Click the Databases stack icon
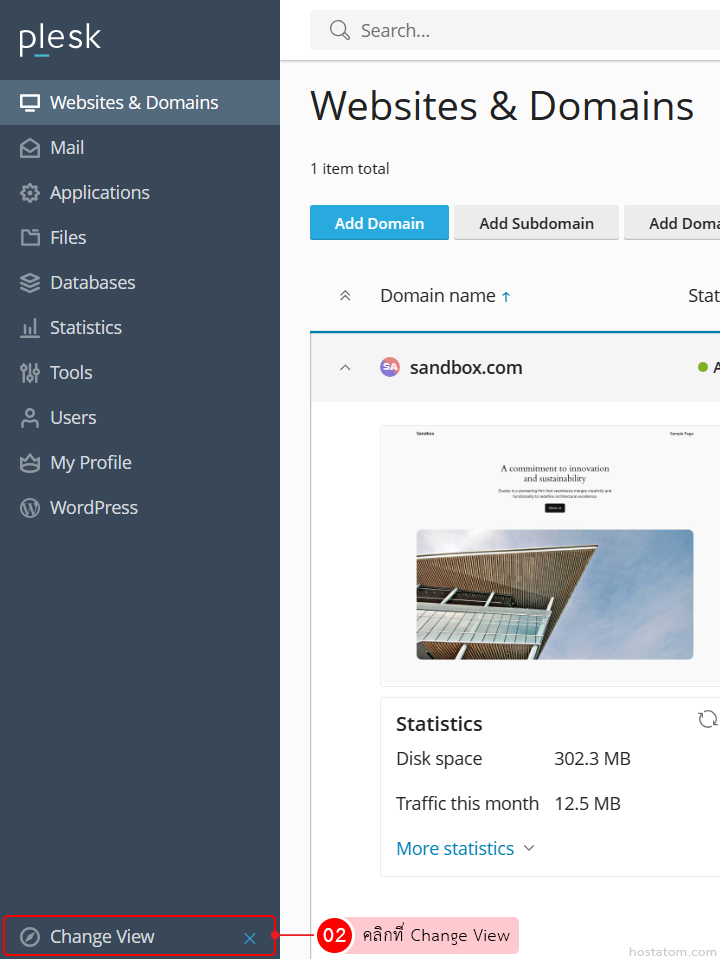The image size is (720, 959). [x=30, y=283]
